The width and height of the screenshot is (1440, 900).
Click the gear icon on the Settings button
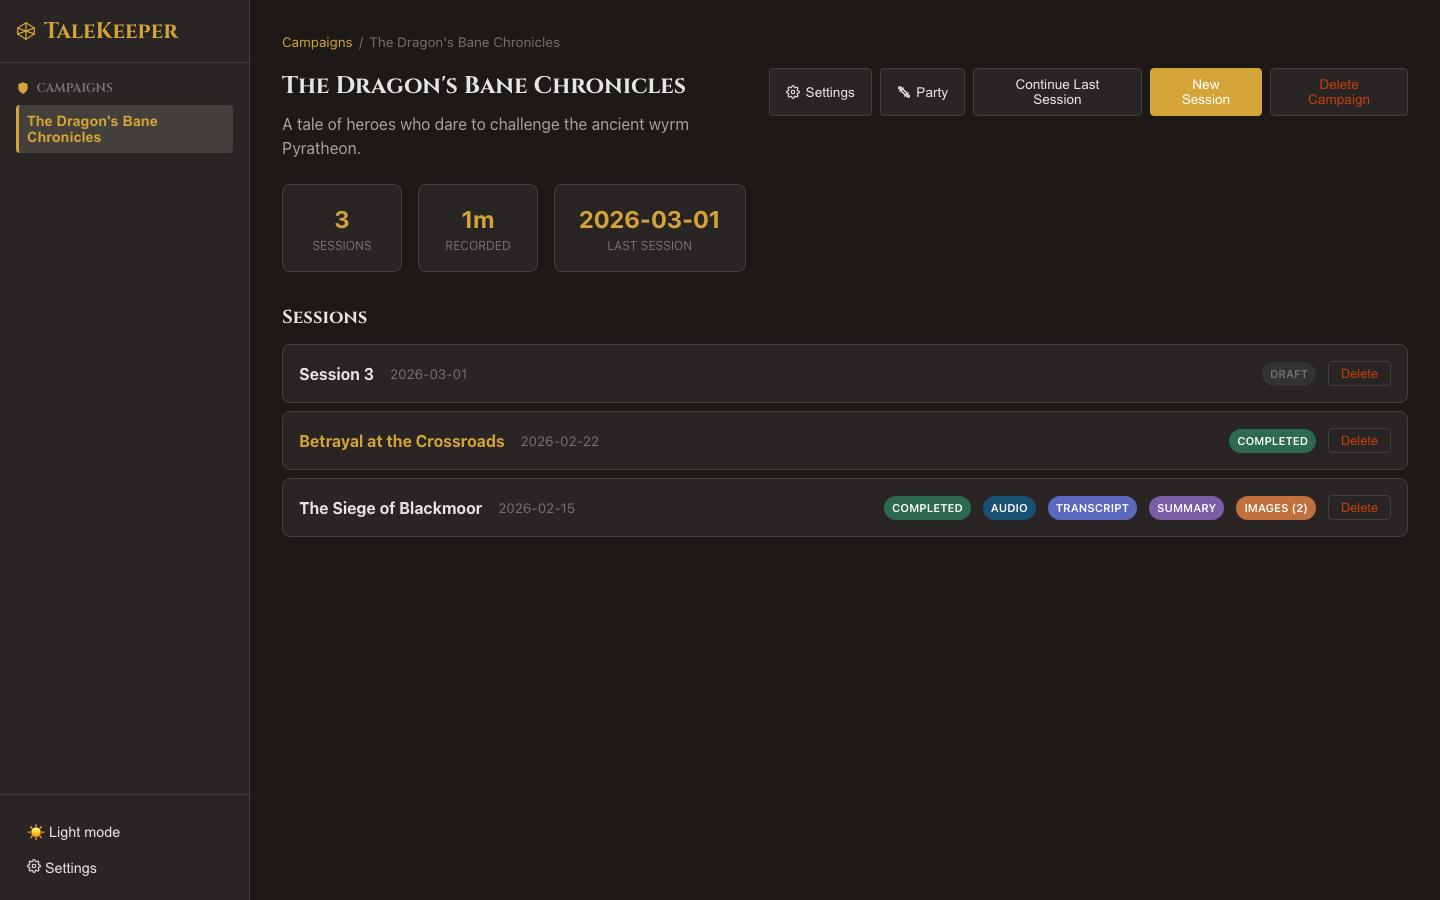(x=793, y=91)
